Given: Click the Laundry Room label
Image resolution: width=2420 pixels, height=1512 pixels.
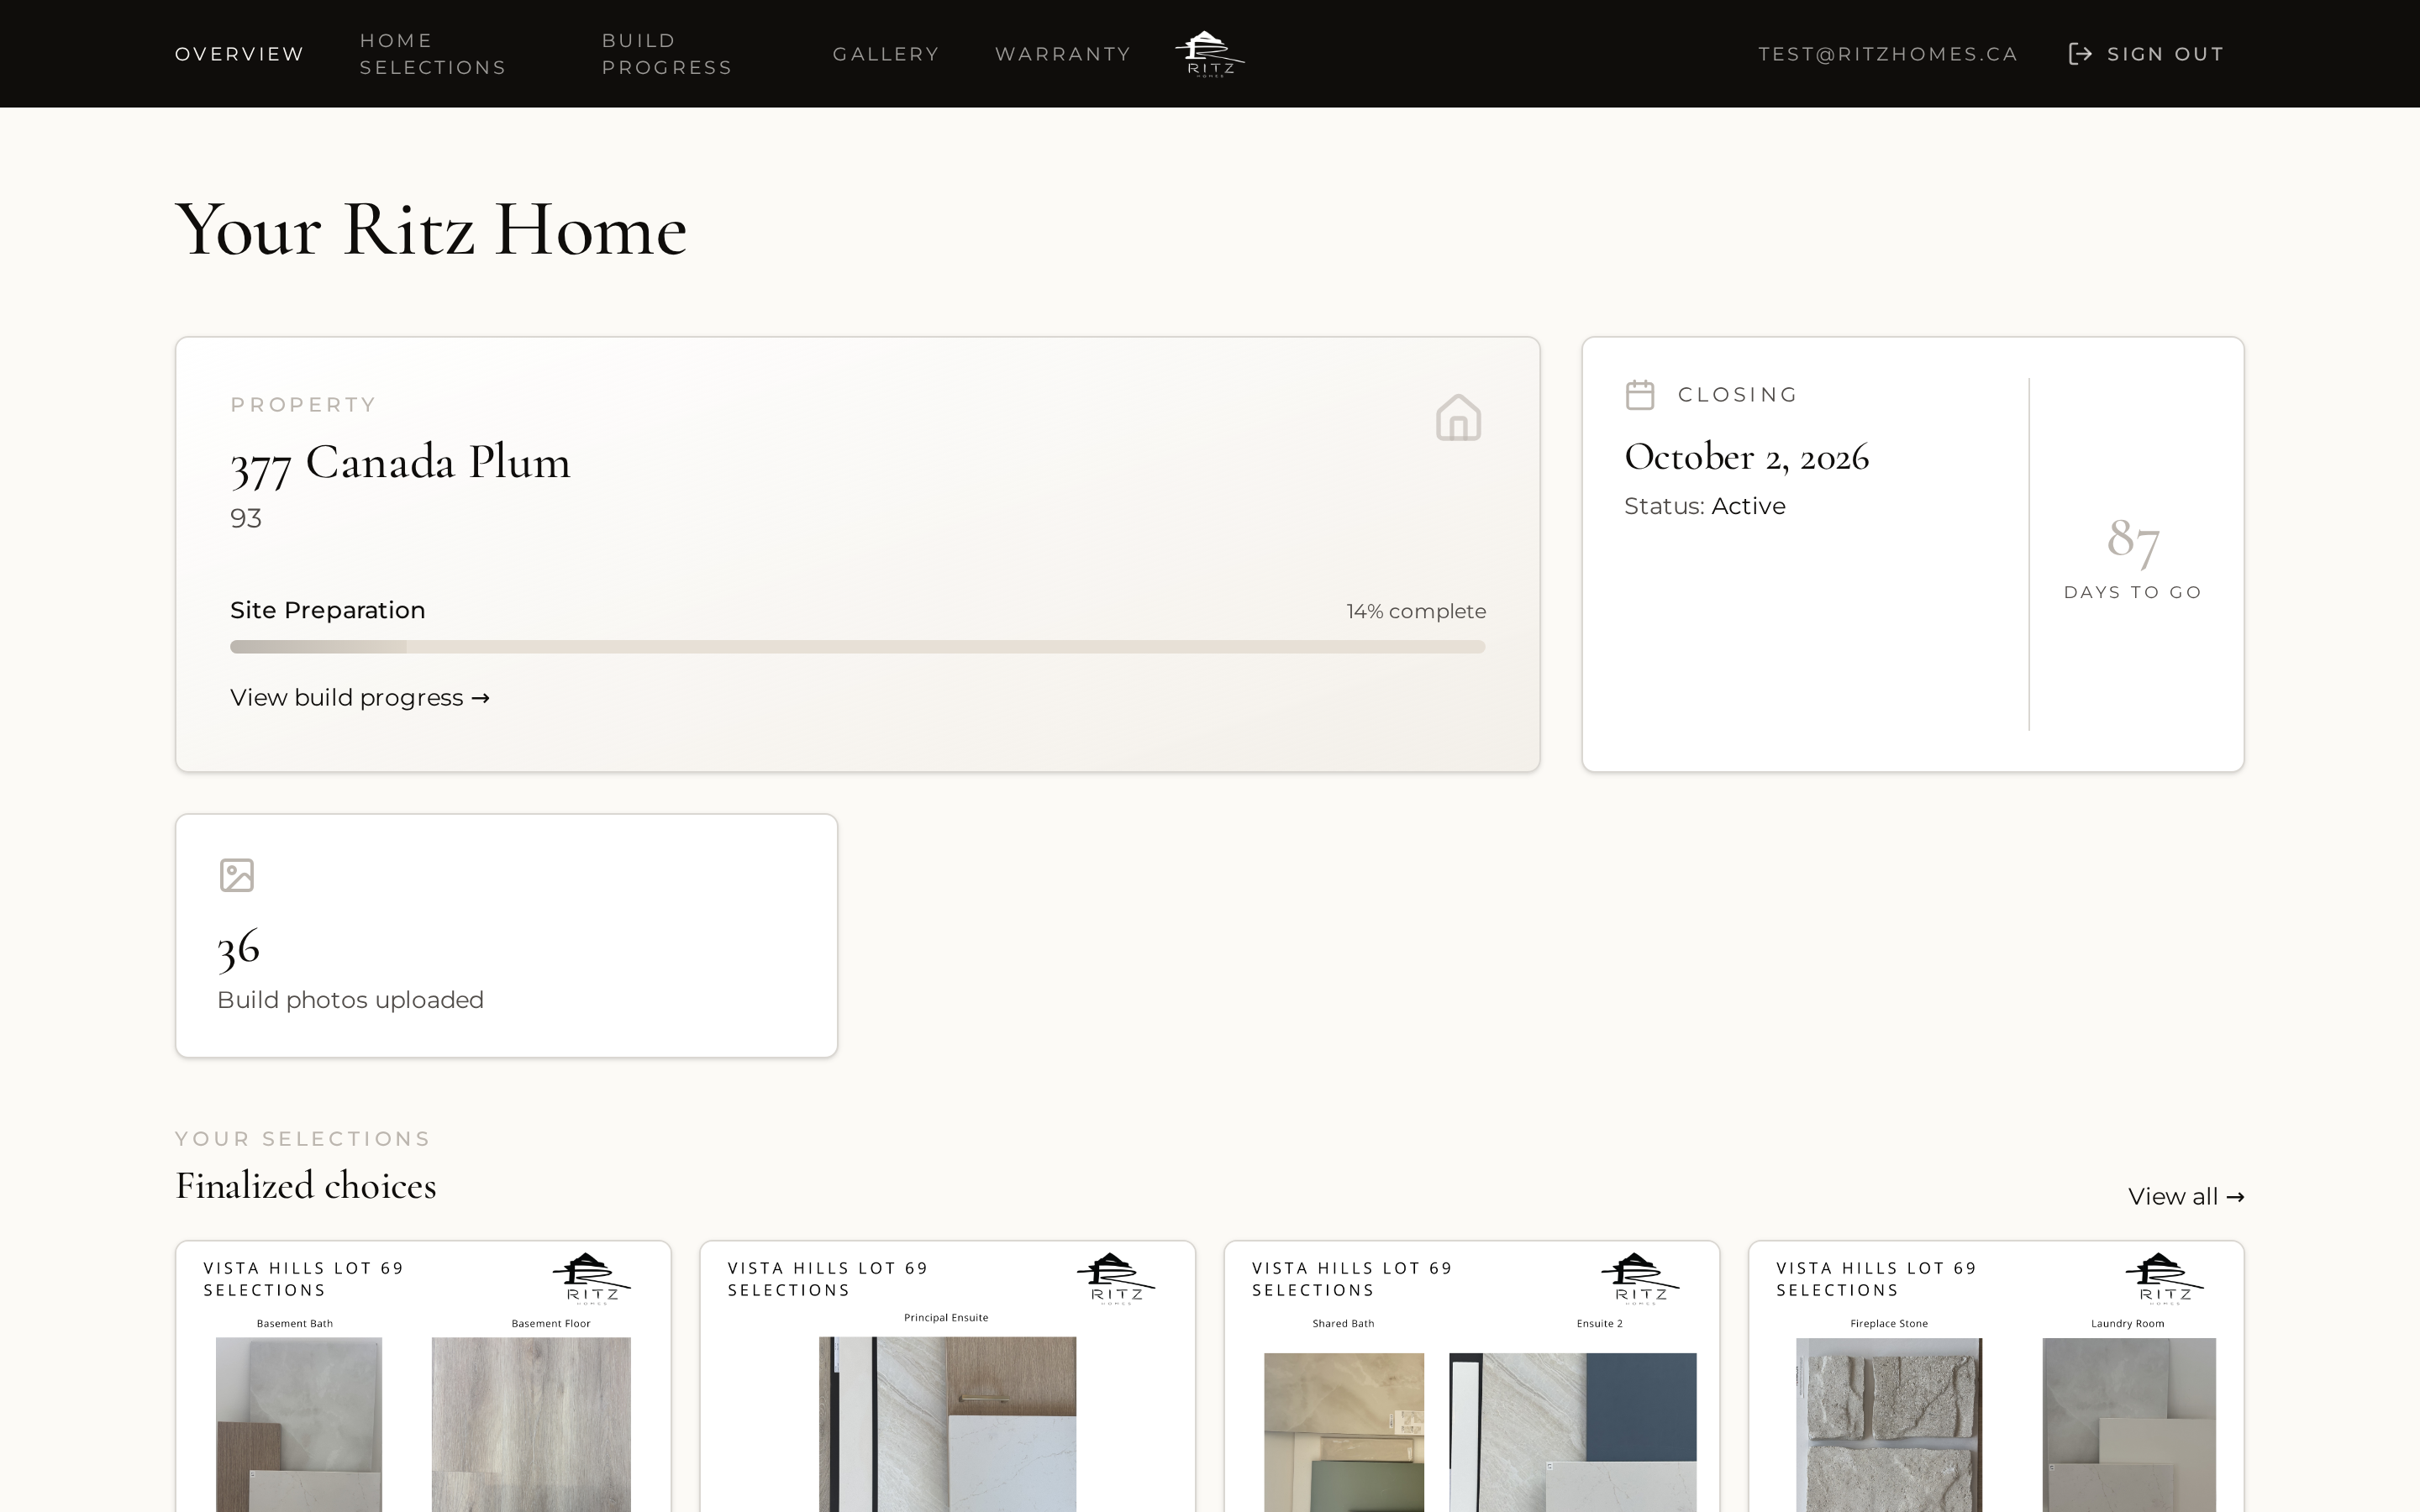Looking at the screenshot, I should coord(2127,1323).
